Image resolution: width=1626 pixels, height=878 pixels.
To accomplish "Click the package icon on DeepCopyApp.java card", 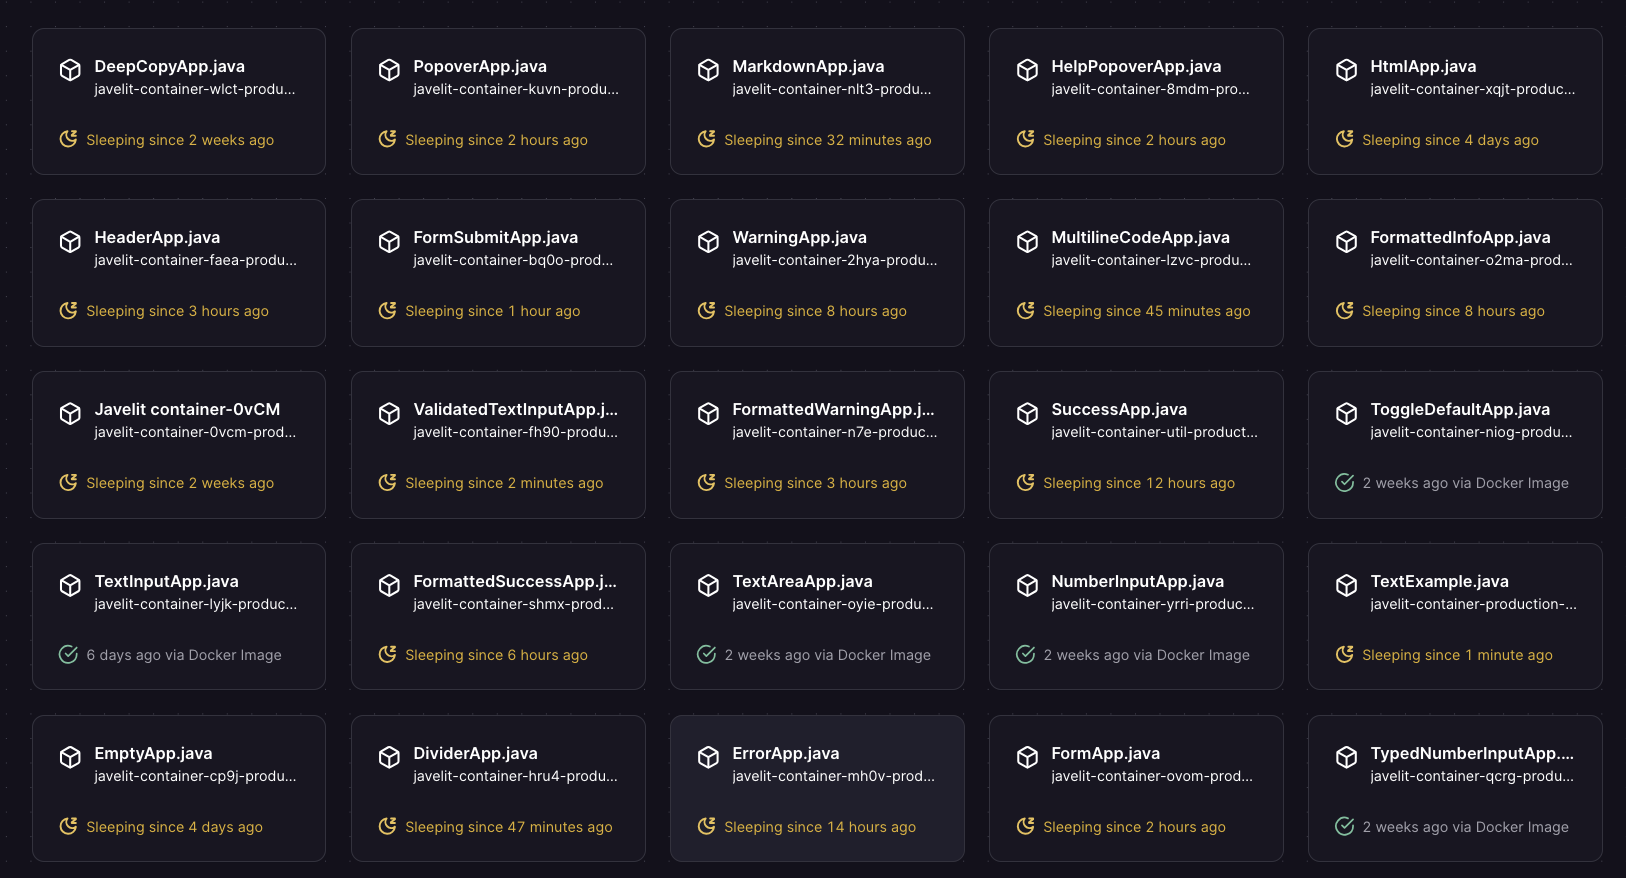I will point(70,68).
